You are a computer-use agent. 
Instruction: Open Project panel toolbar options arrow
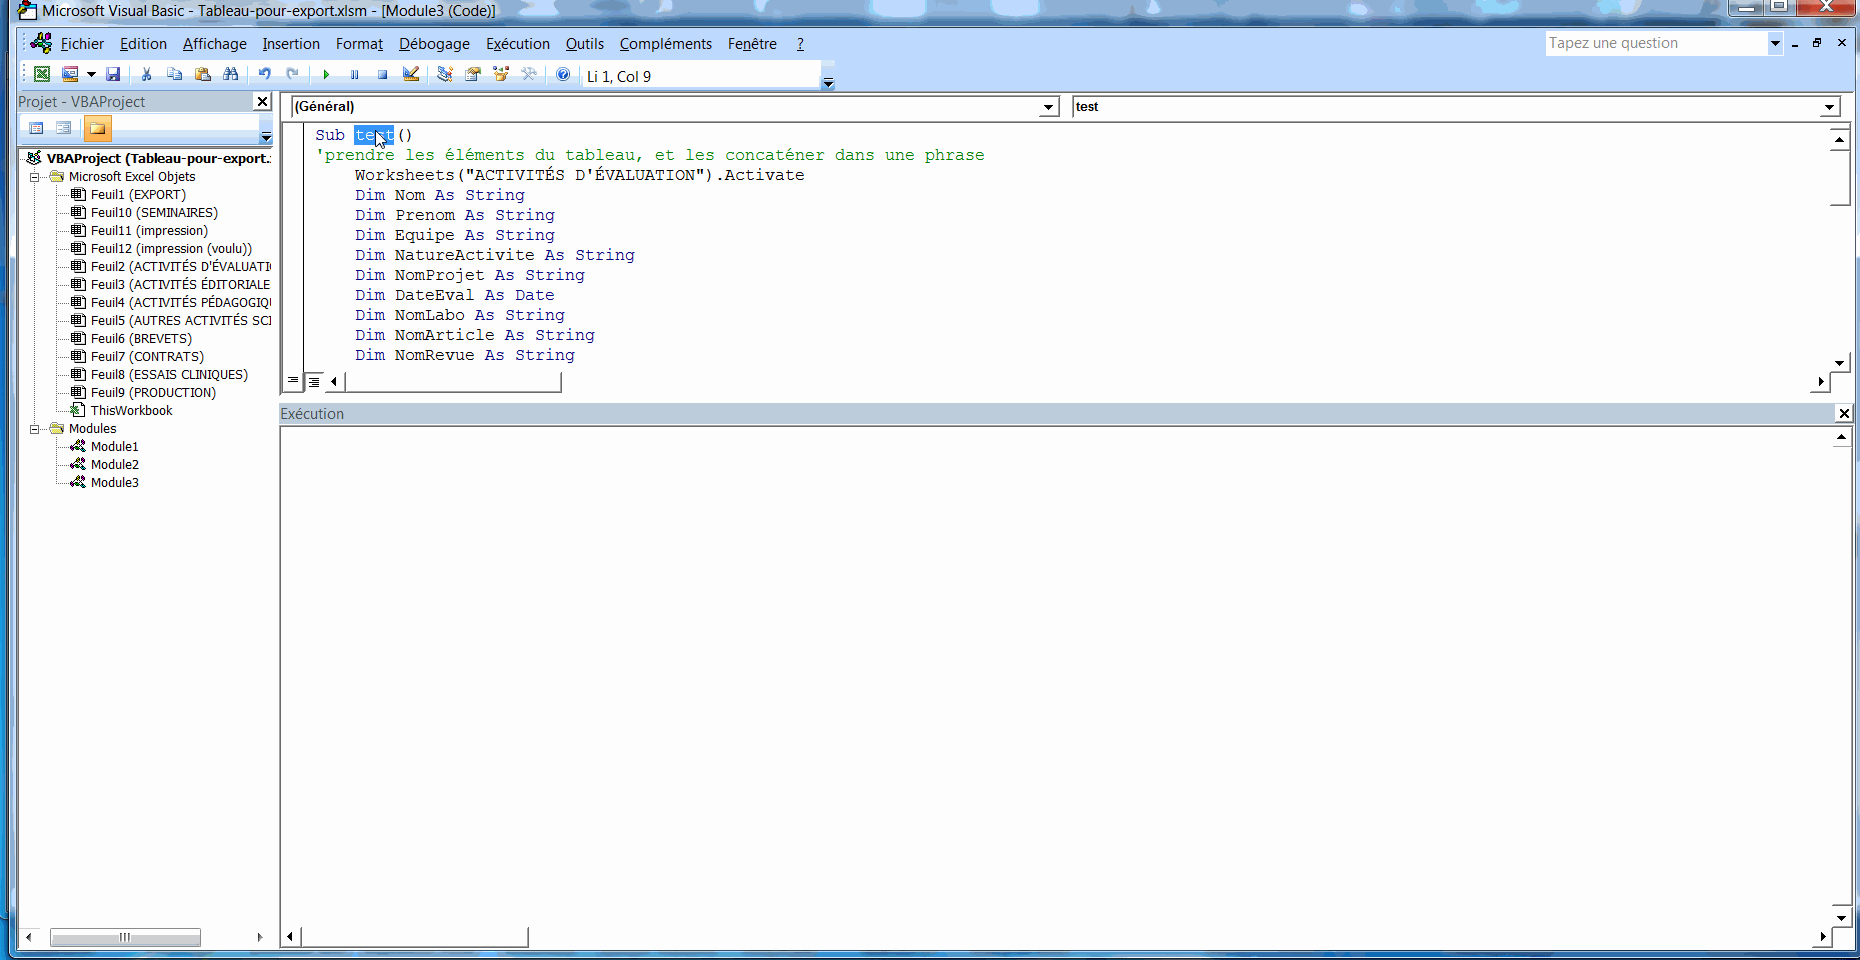point(266,136)
